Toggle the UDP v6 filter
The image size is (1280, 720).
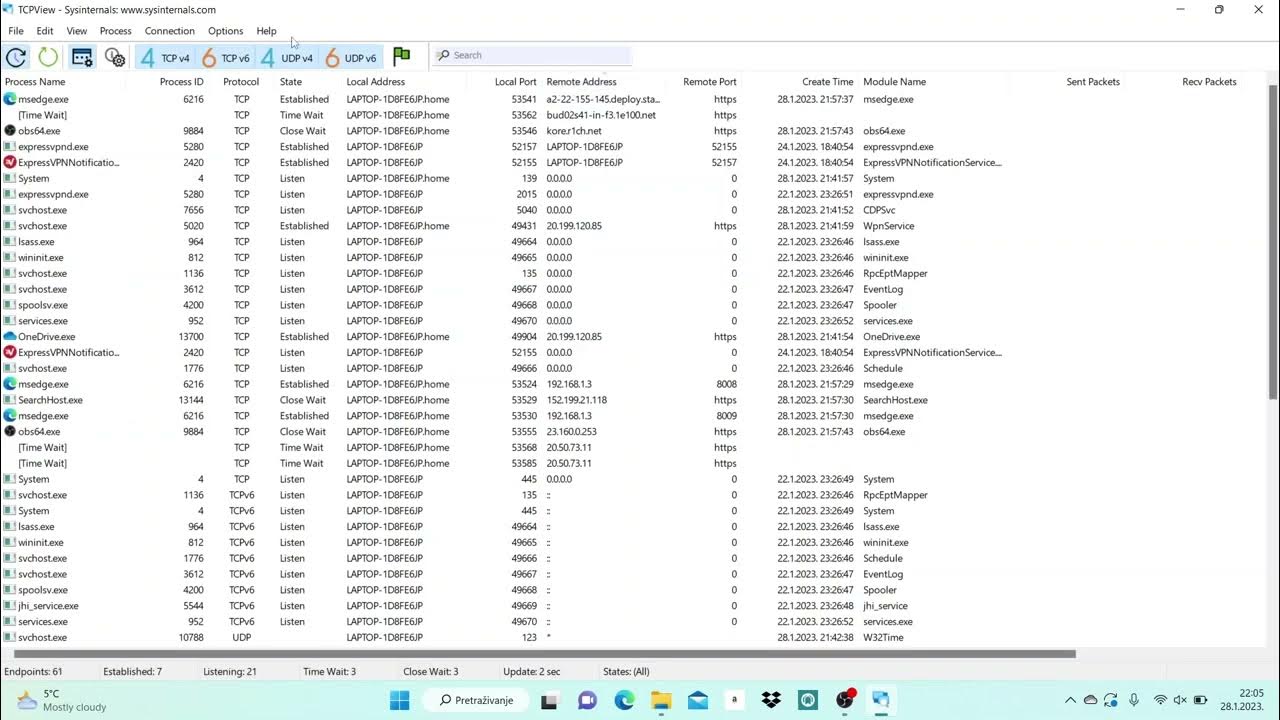tap(351, 58)
